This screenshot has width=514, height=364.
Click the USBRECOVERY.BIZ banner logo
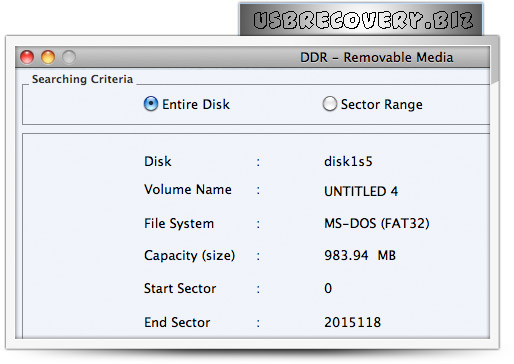click(x=362, y=20)
